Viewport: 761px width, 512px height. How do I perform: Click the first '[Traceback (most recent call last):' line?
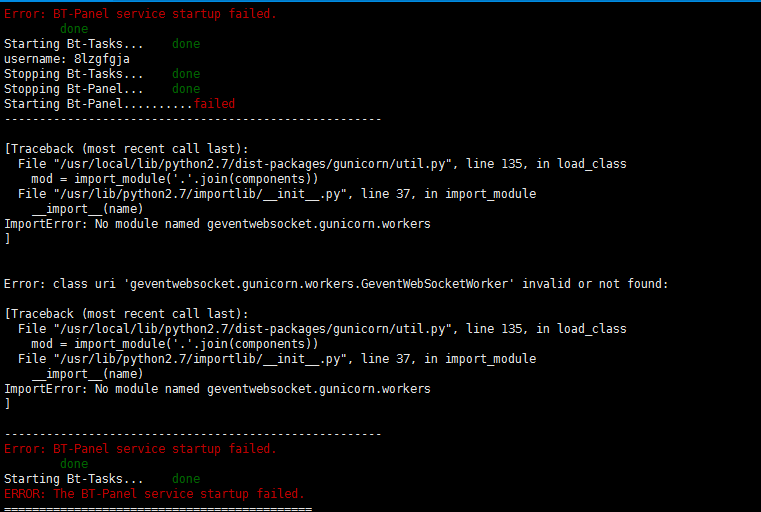126,149
